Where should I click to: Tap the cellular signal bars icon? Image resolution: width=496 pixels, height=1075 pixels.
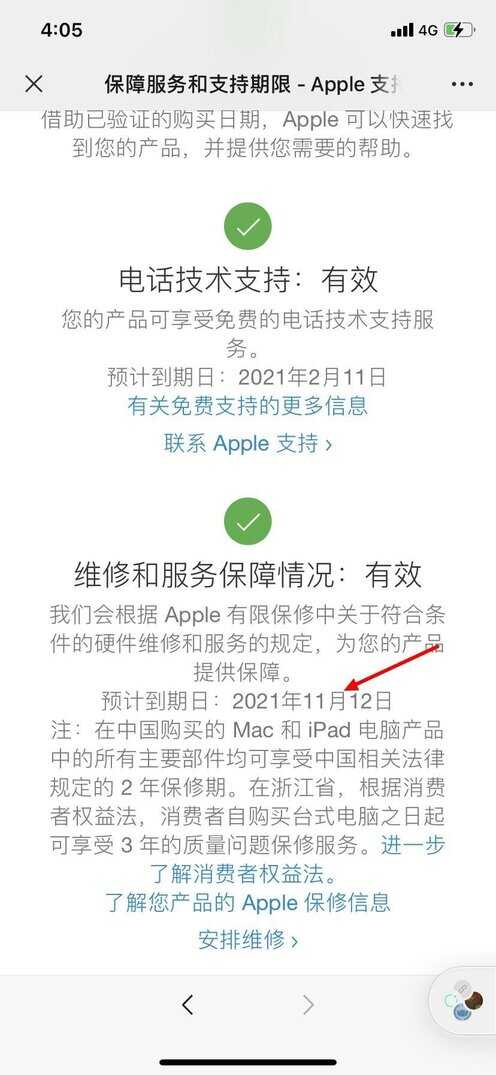tap(402, 30)
